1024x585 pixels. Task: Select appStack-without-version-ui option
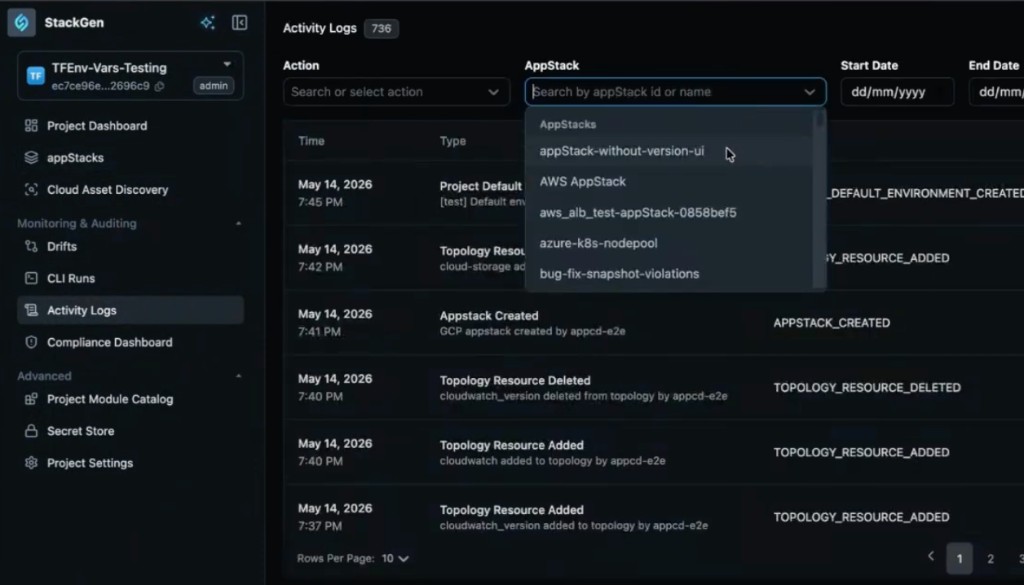pyautogui.click(x=669, y=151)
